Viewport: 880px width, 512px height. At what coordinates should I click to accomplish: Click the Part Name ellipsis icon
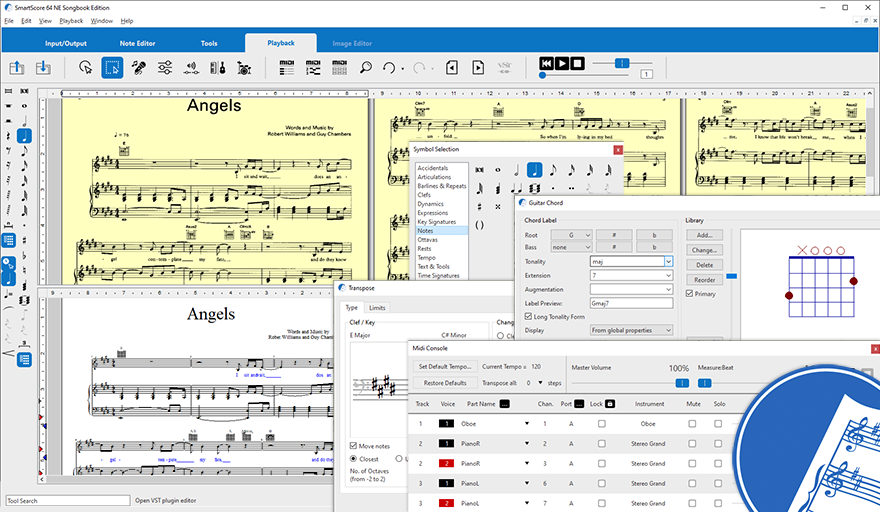coord(505,404)
